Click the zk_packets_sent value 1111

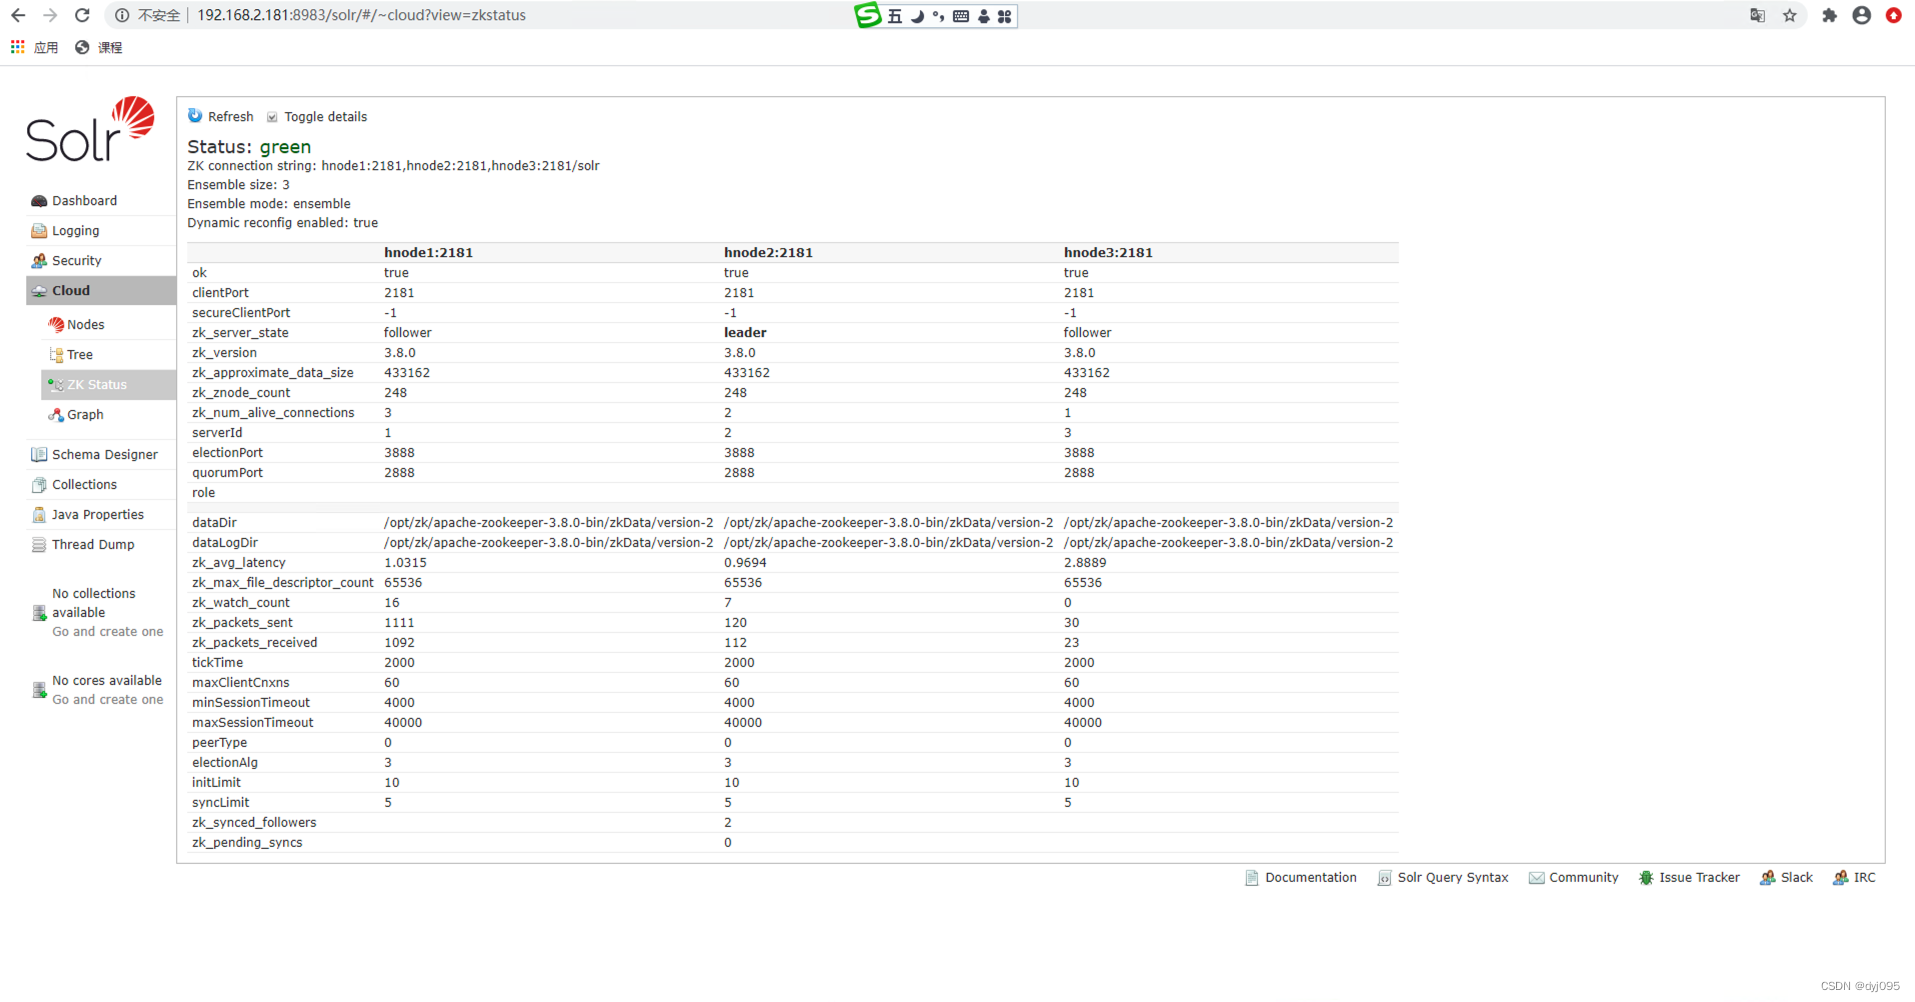pyautogui.click(x=399, y=623)
